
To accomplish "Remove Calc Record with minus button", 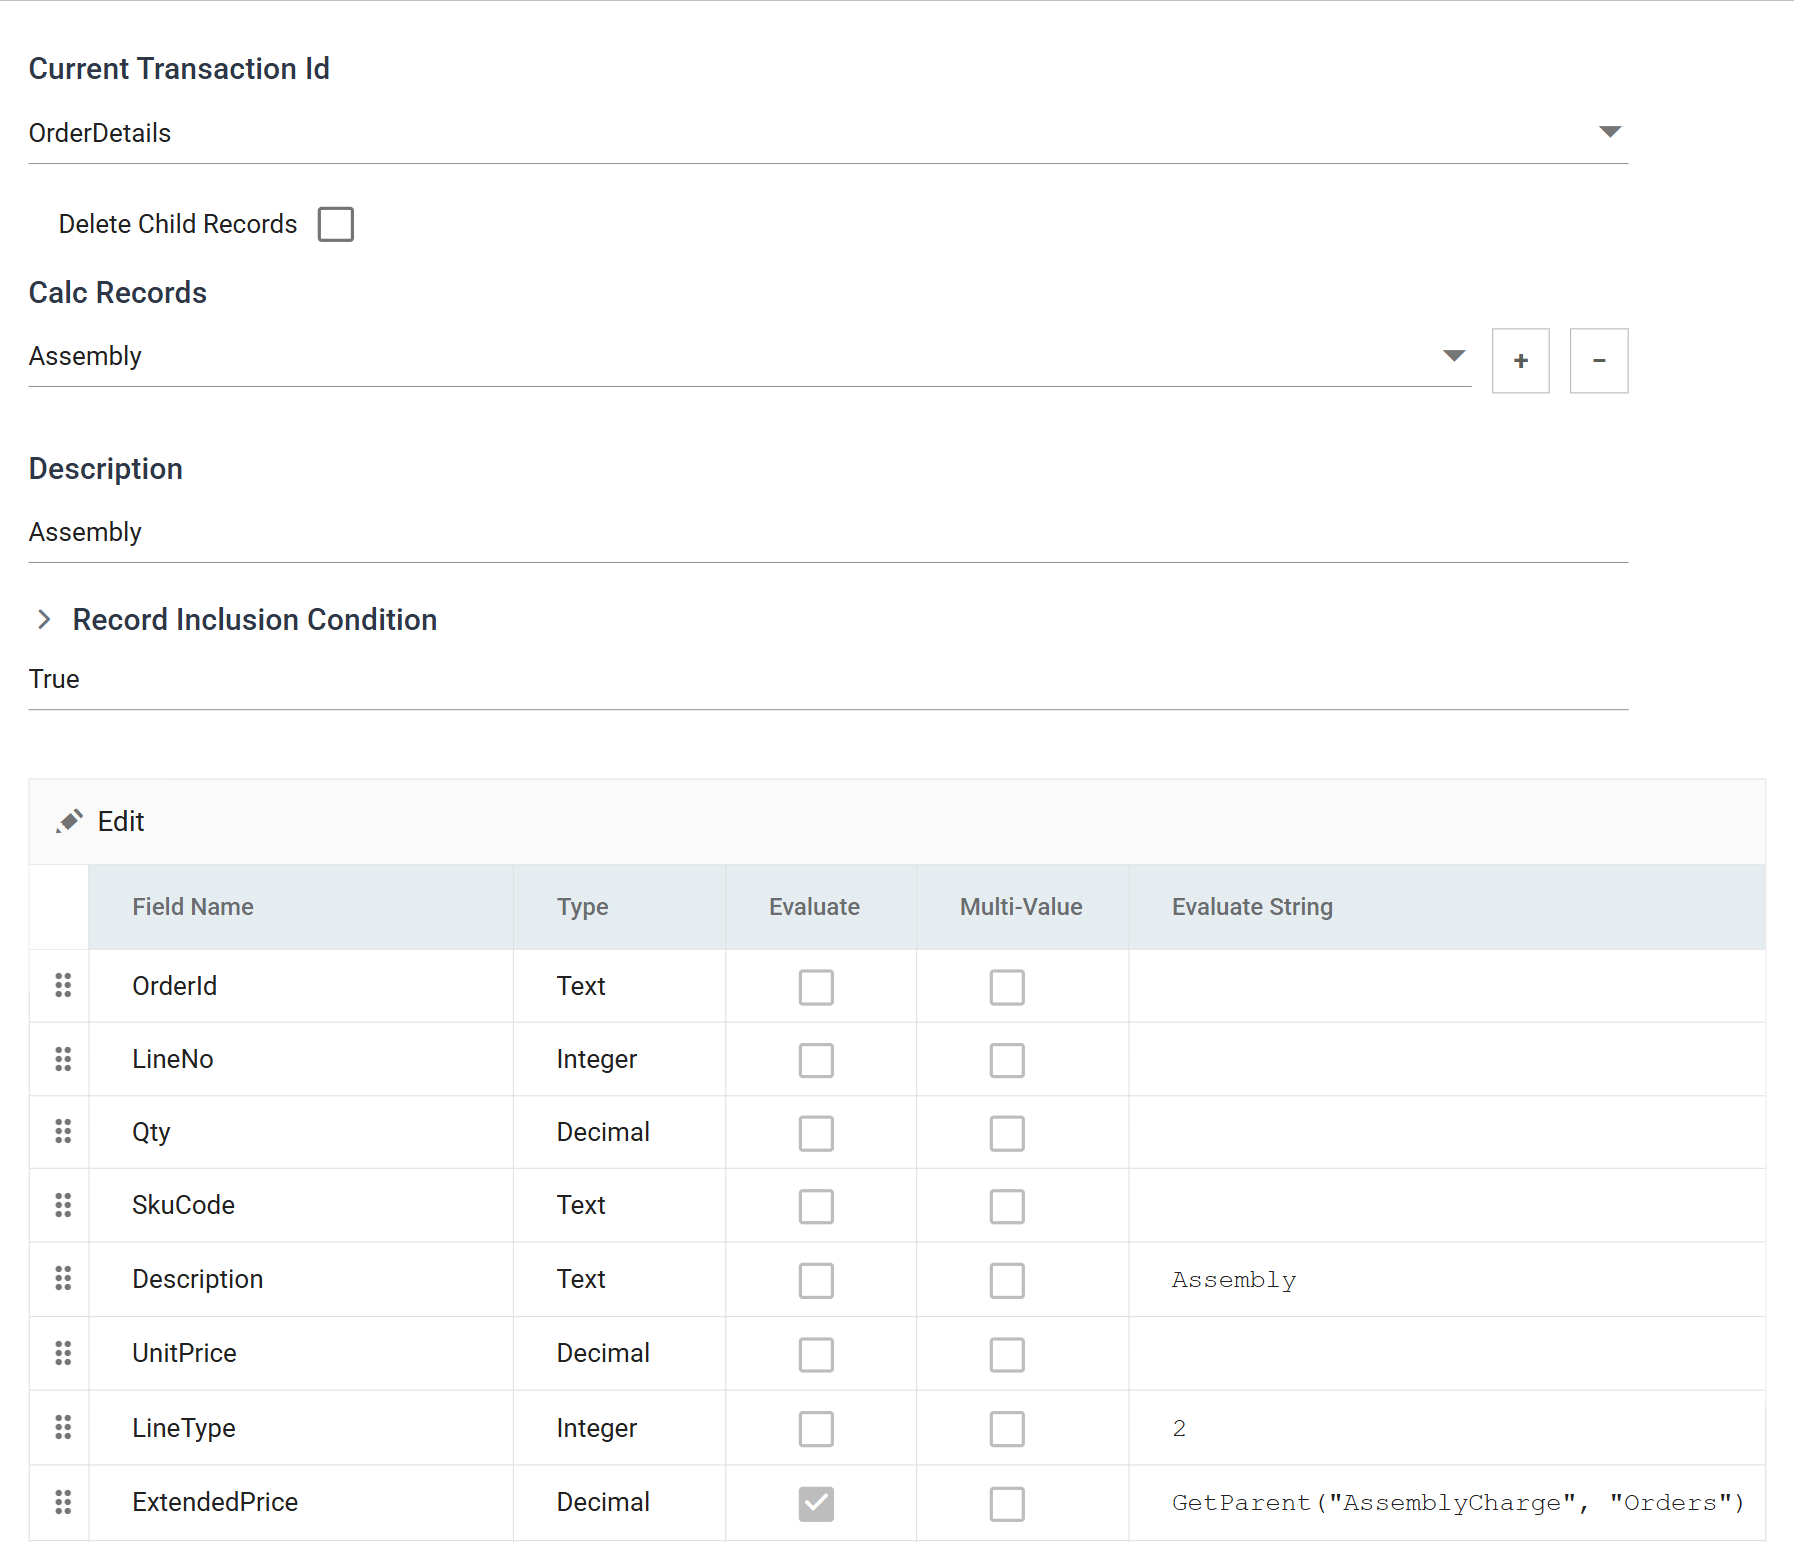I will [1598, 361].
